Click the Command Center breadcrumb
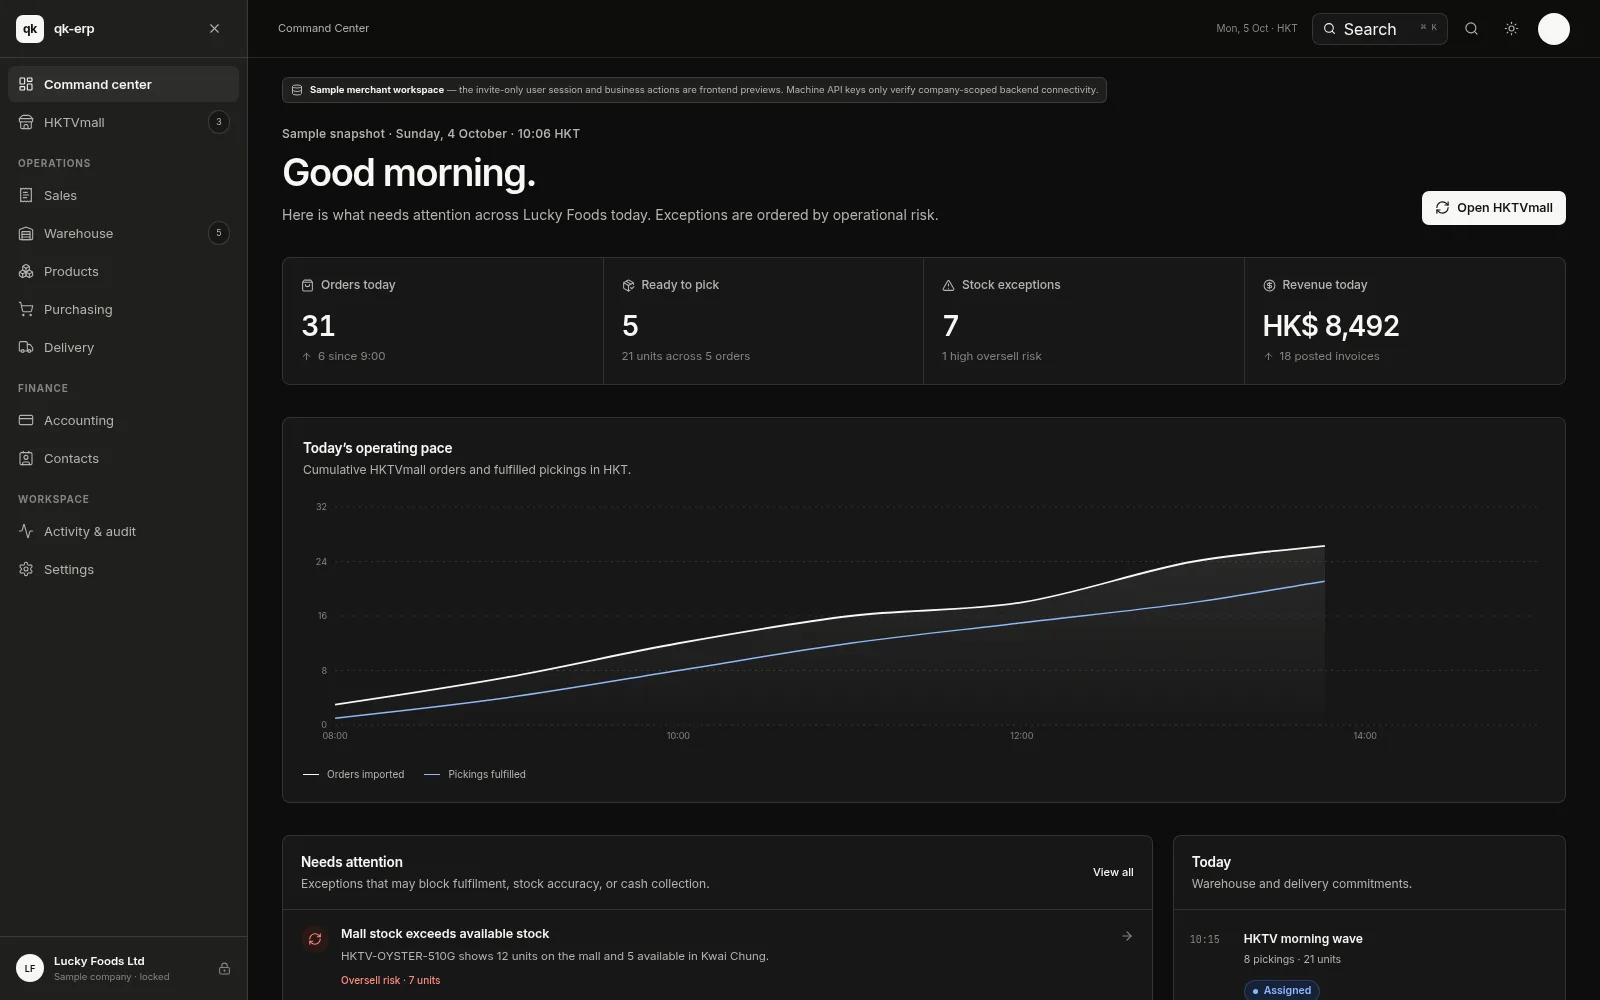The width and height of the screenshot is (1600, 1000). (x=323, y=28)
